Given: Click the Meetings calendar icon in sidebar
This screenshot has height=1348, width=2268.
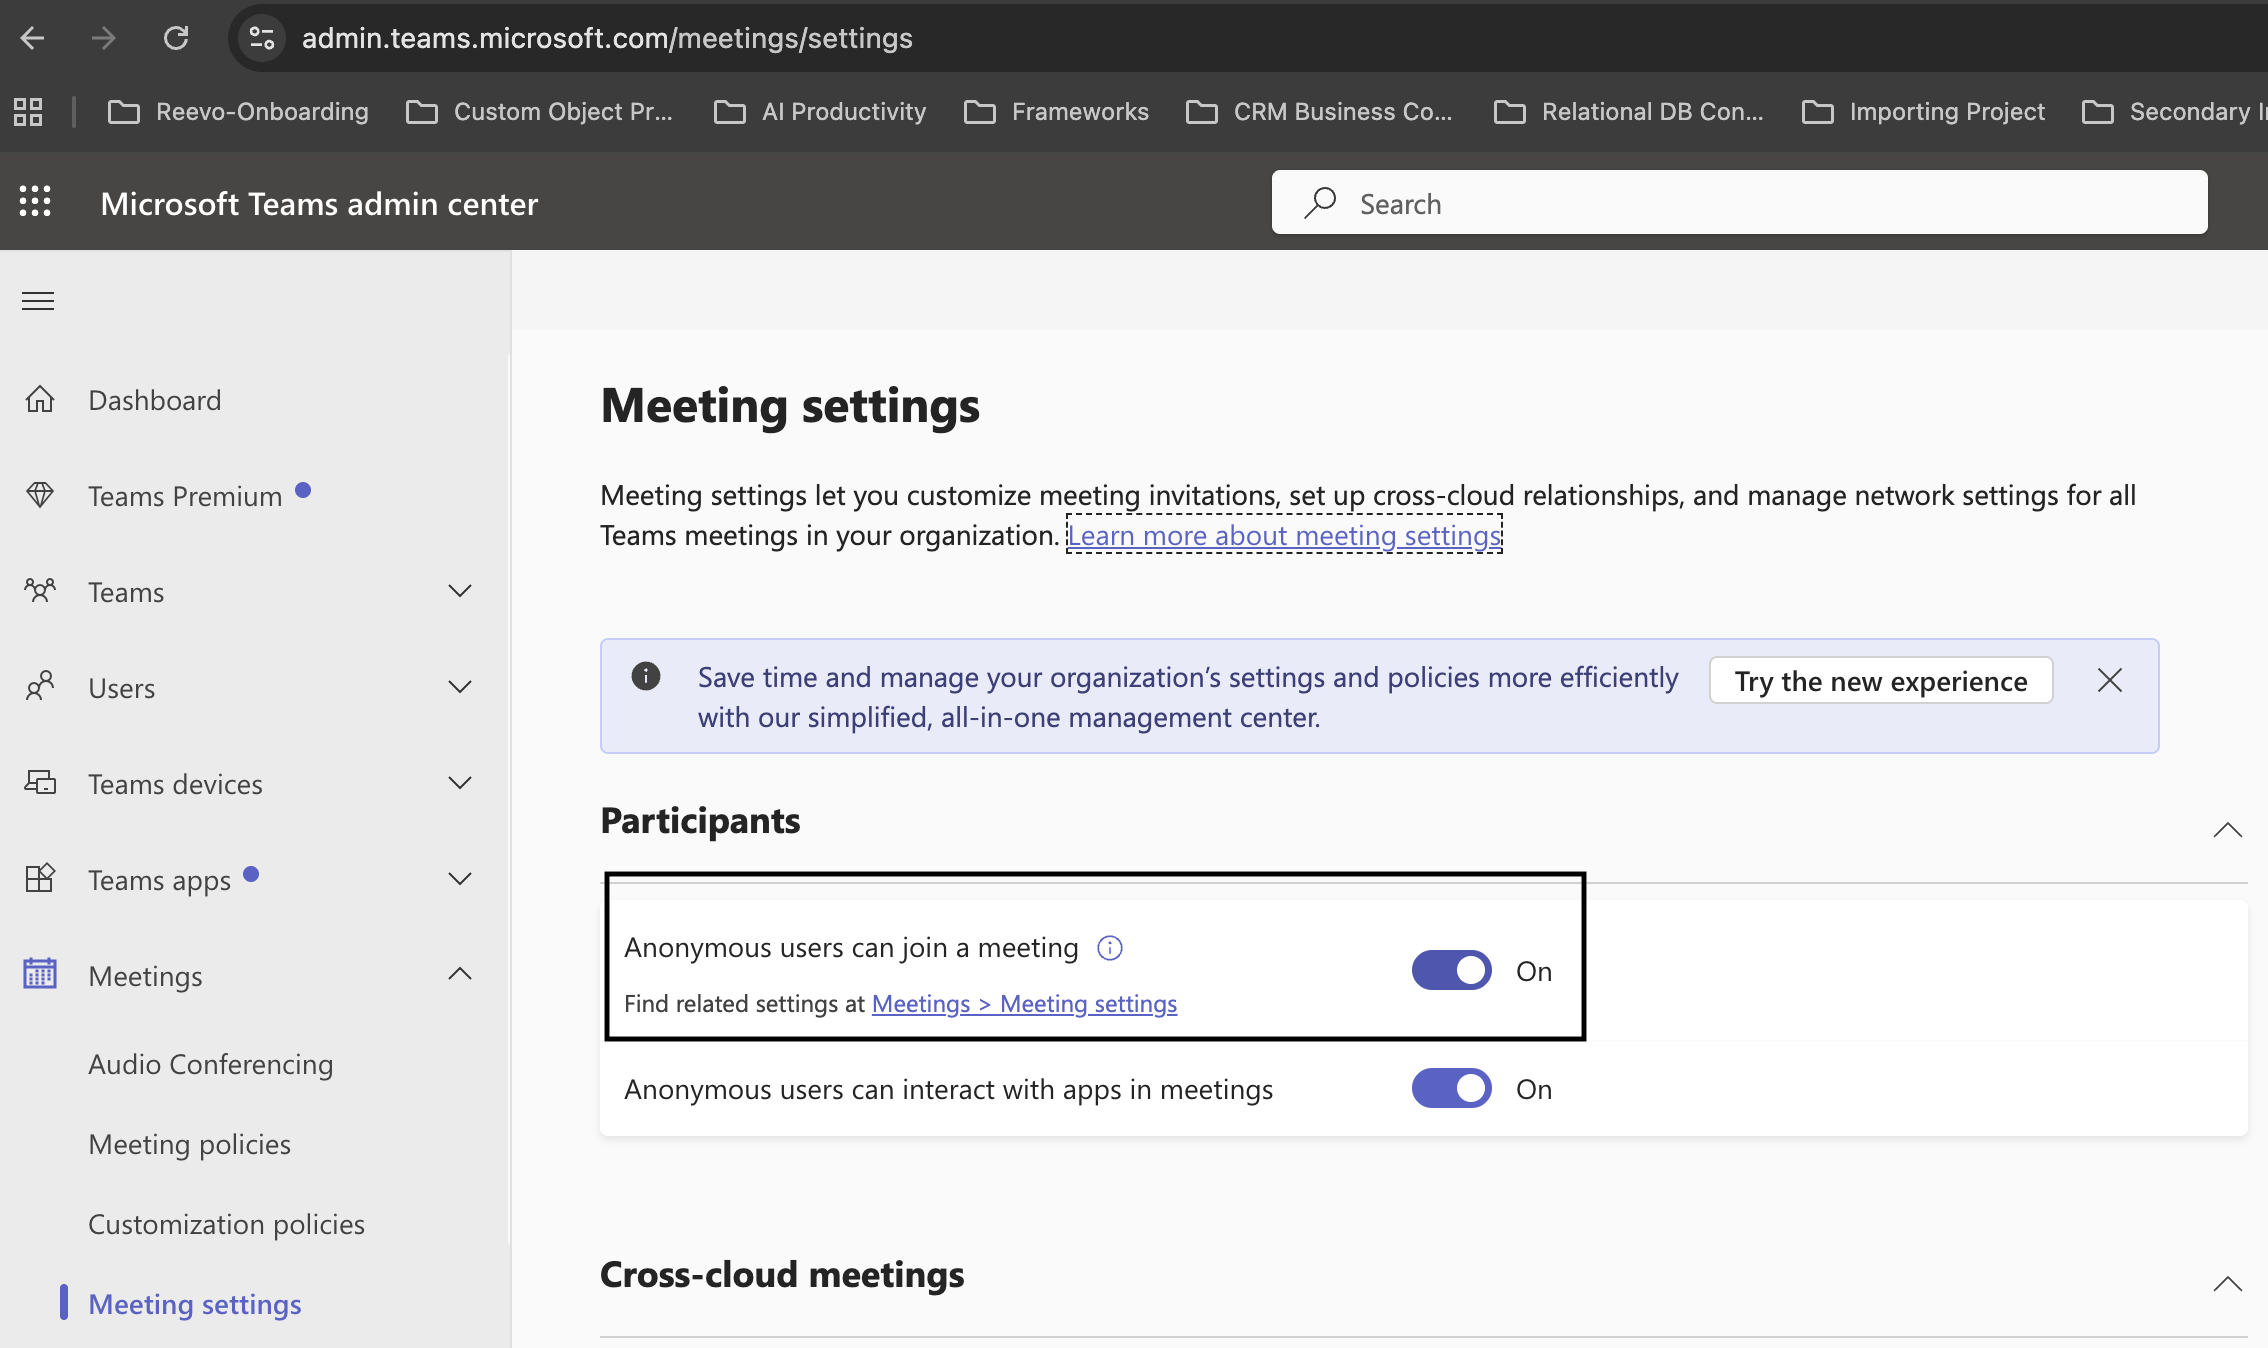Looking at the screenshot, I should pyautogui.click(x=40, y=974).
